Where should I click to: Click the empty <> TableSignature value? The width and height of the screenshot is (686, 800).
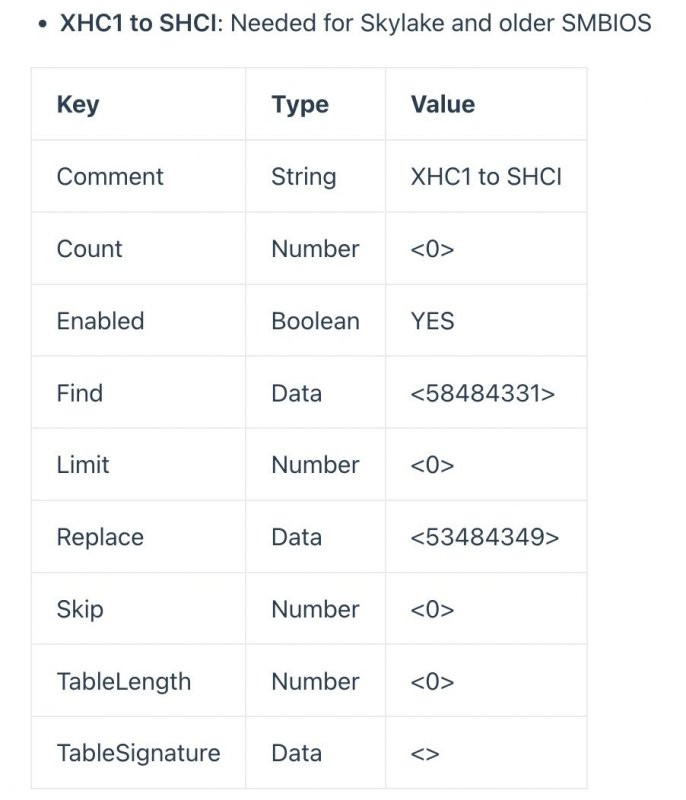(424, 753)
